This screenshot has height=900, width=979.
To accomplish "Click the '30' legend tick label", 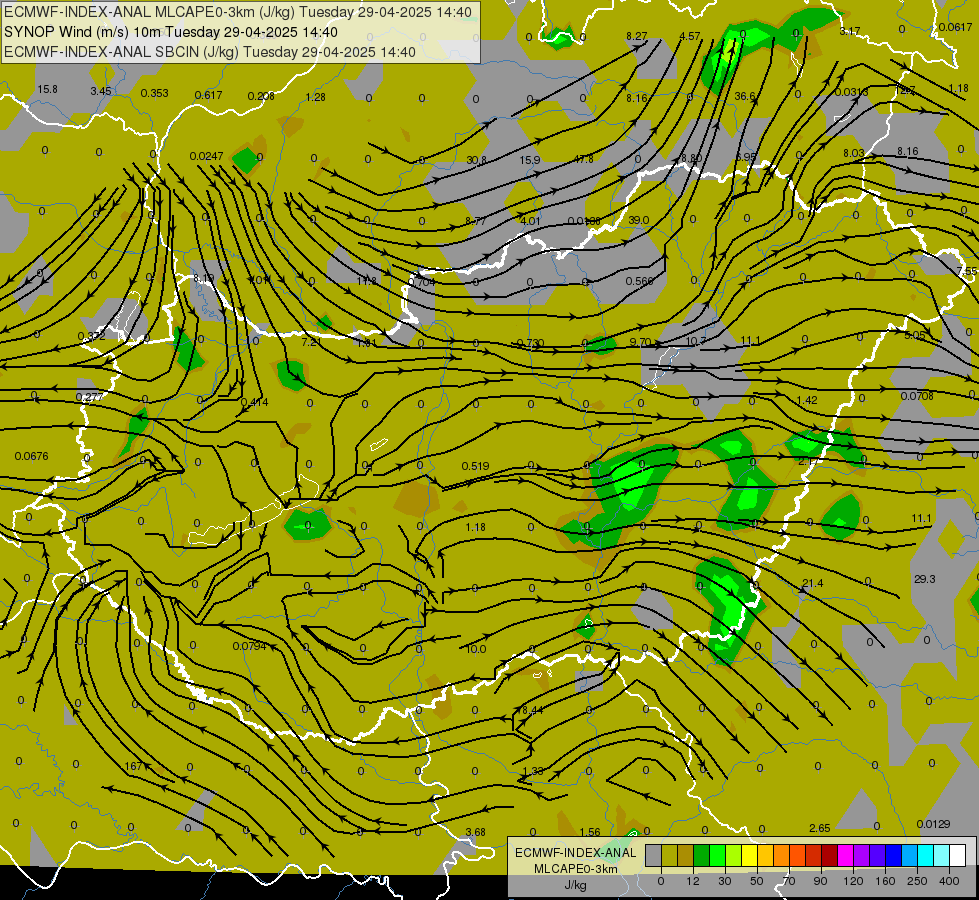I will [725, 881].
